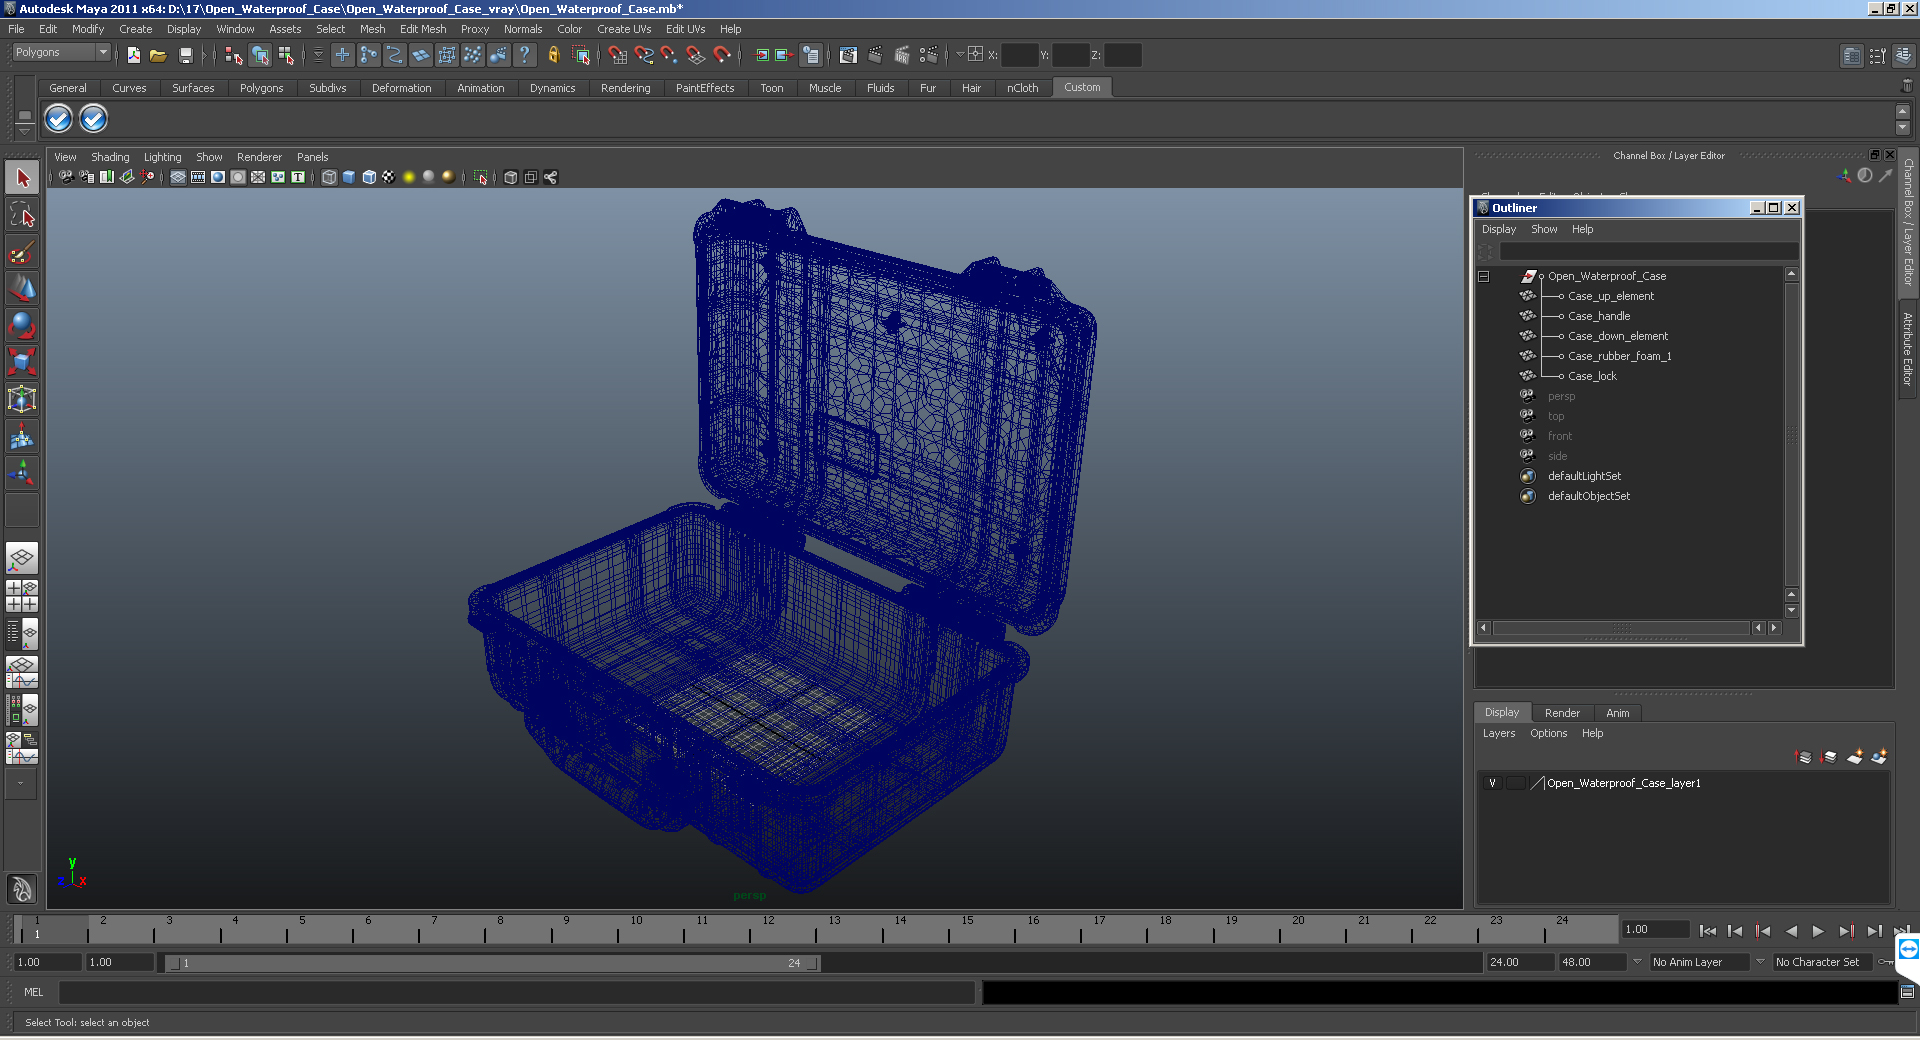Open the Render layer tab

[x=1562, y=713]
